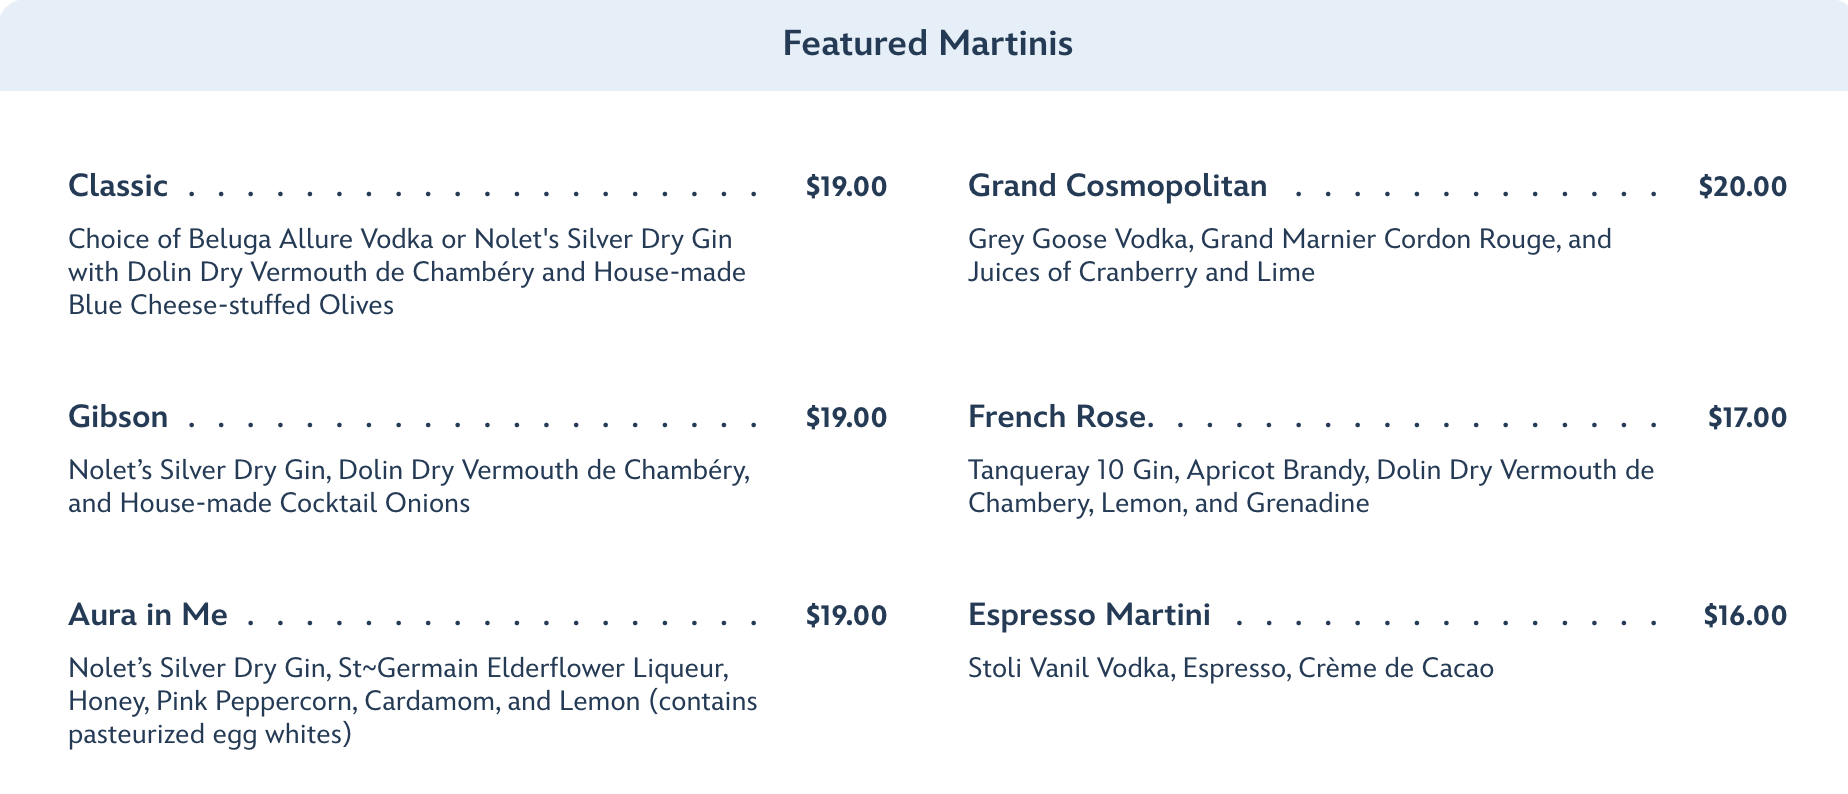Click the $20.00 Grand Cosmopolitan price
The image size is (1848, 794).
pos(1742,187)
